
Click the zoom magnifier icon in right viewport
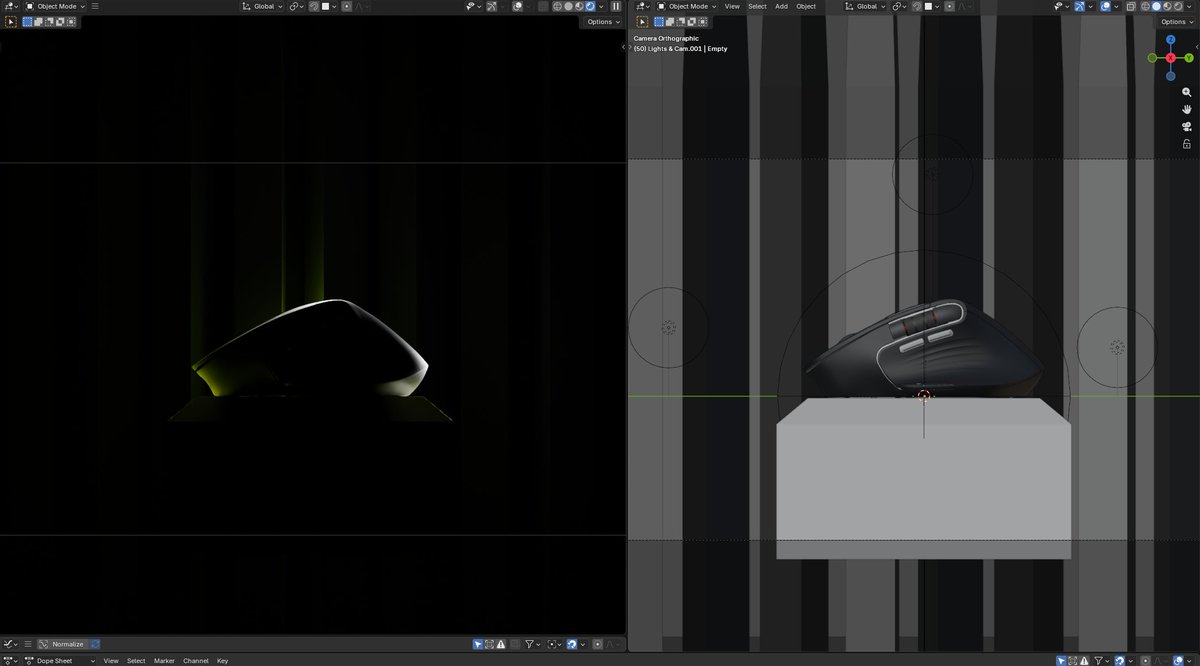(x=1187, y=92)
